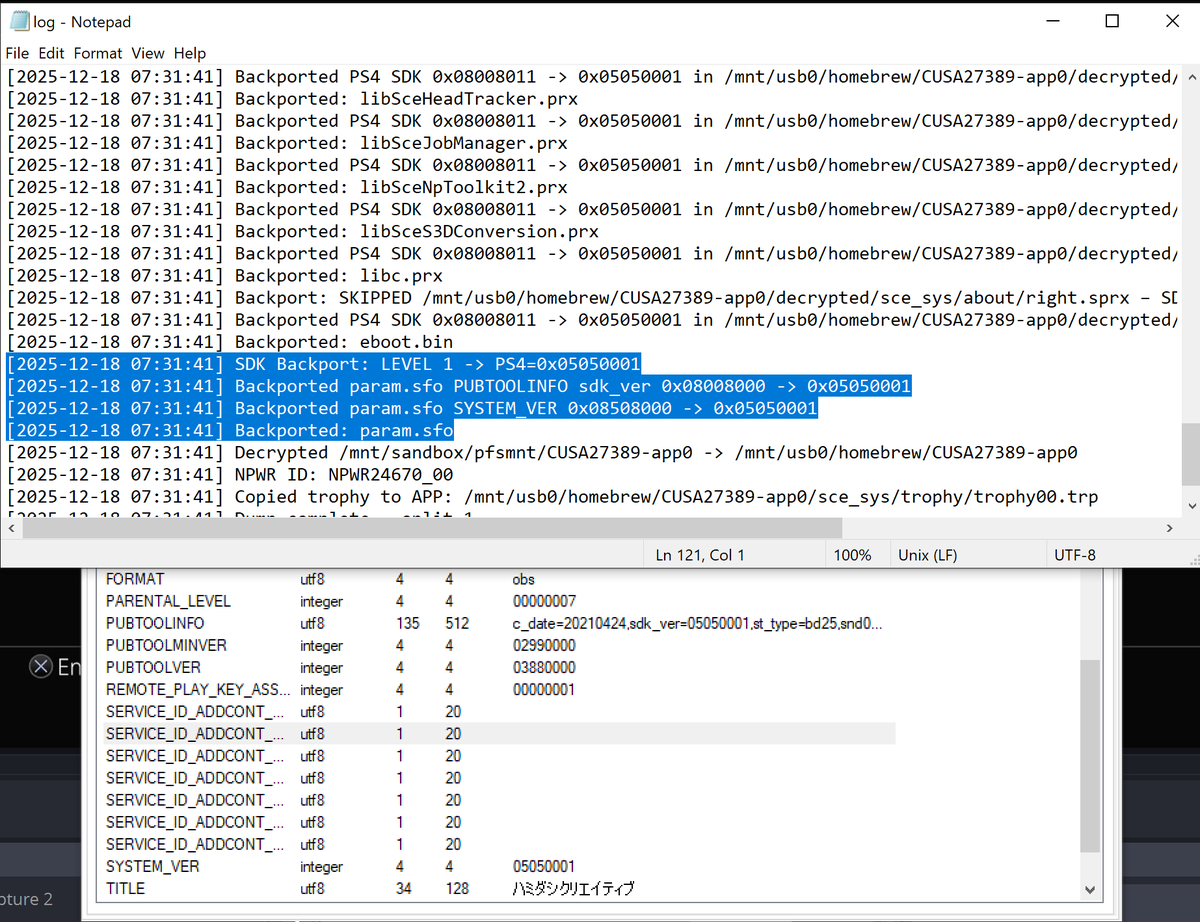Click the 'Backported: libSceS3DConversion.prx' line

(x=302, y=231)
